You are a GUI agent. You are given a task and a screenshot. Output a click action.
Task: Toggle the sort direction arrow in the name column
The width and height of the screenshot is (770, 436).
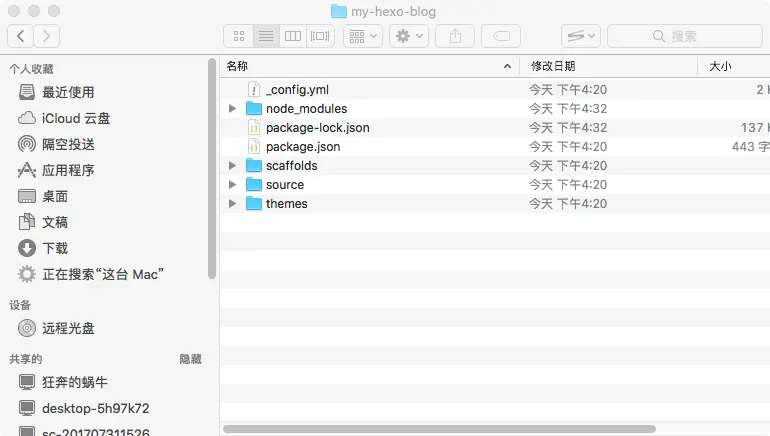pyautogui.click(x=507, y=66)
